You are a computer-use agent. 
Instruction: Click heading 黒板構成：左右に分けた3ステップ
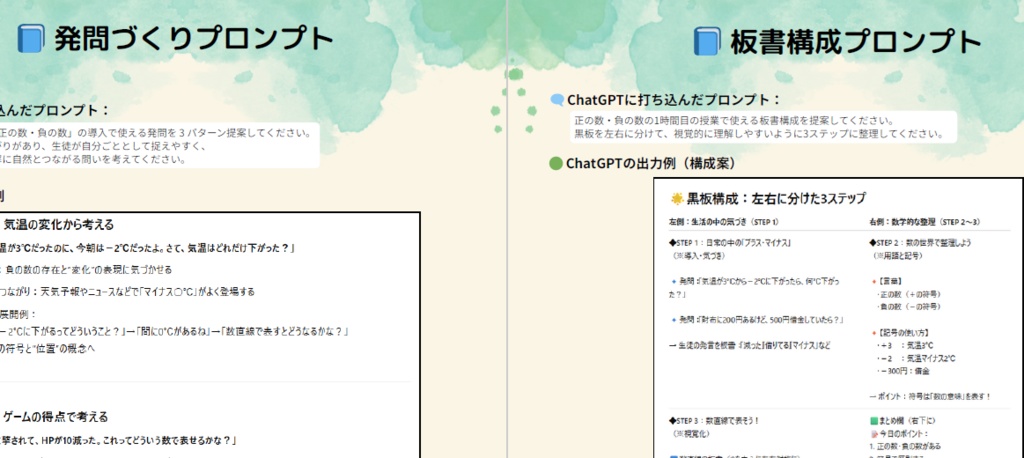coord(776,198)
